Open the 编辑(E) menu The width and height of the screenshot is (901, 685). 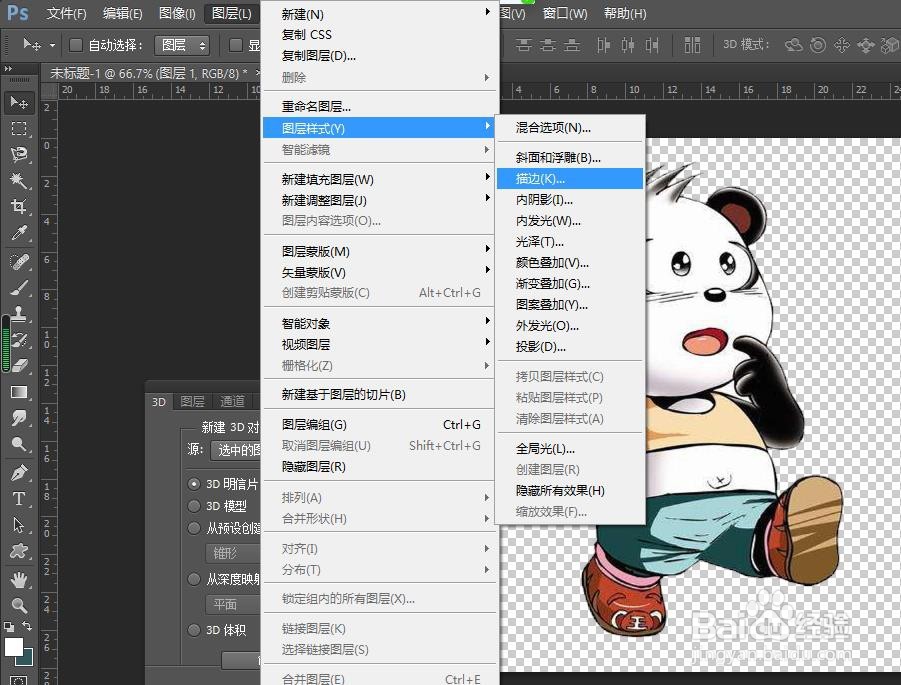122,13
